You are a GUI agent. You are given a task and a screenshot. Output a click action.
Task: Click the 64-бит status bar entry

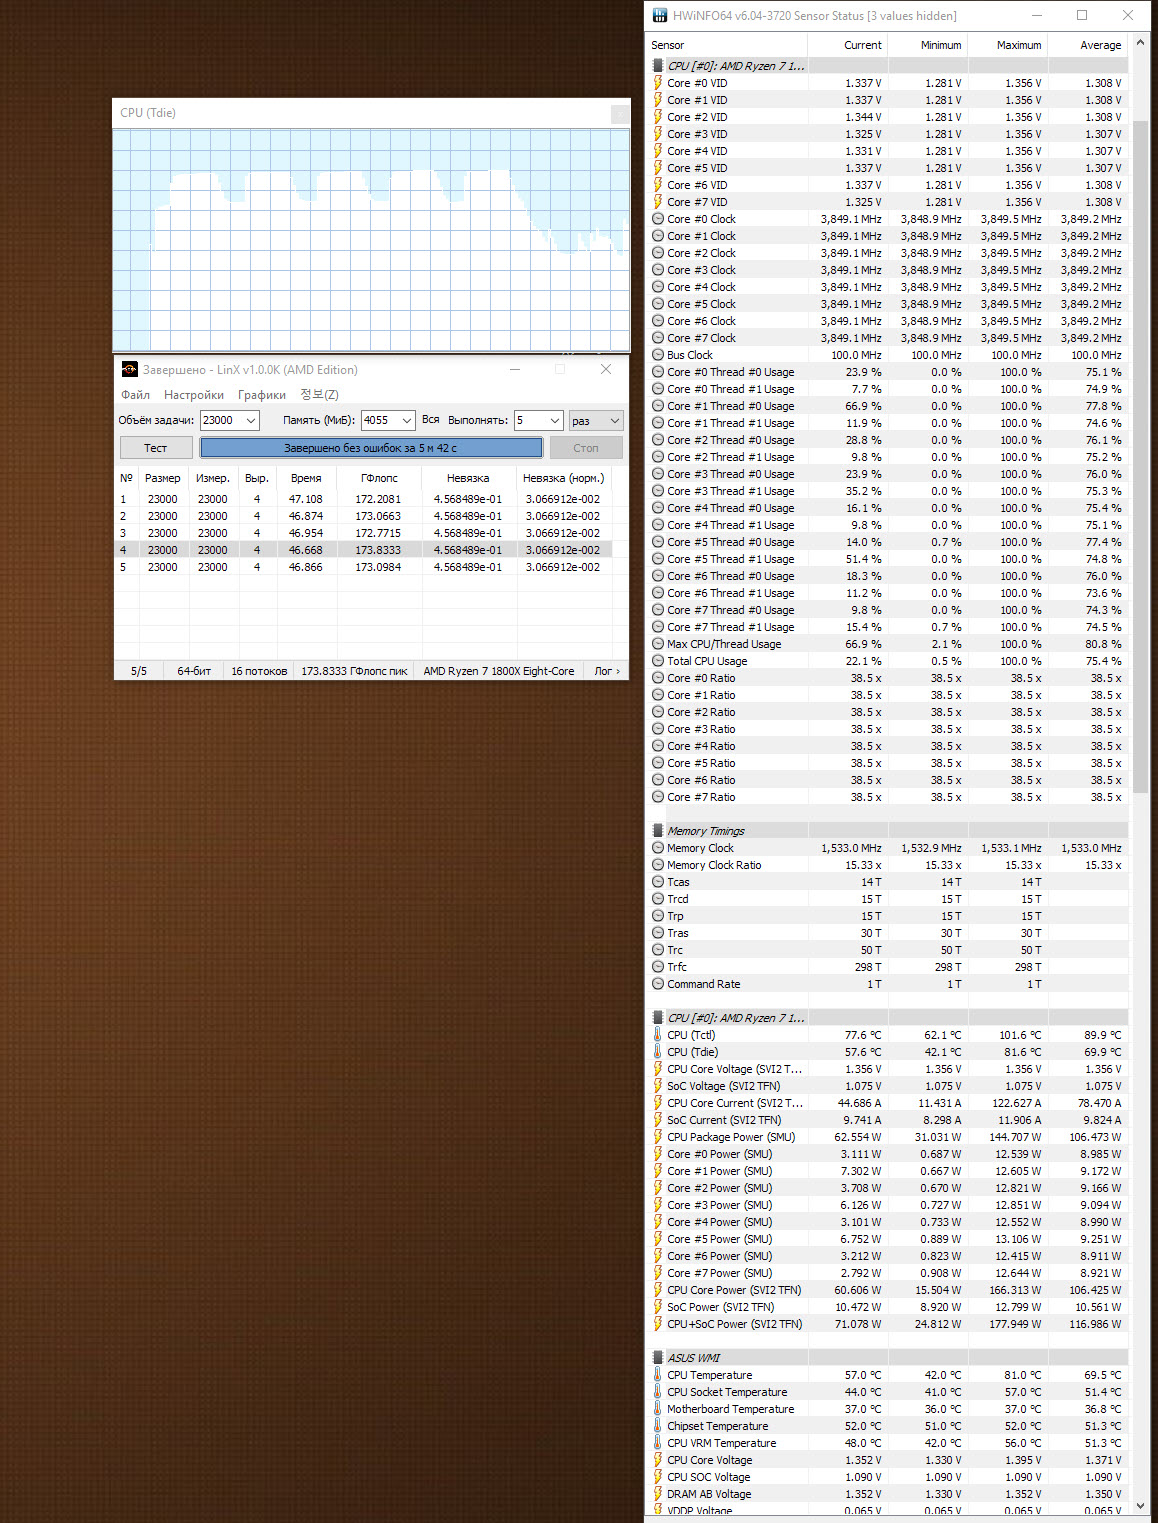click(x=194, y=671)
